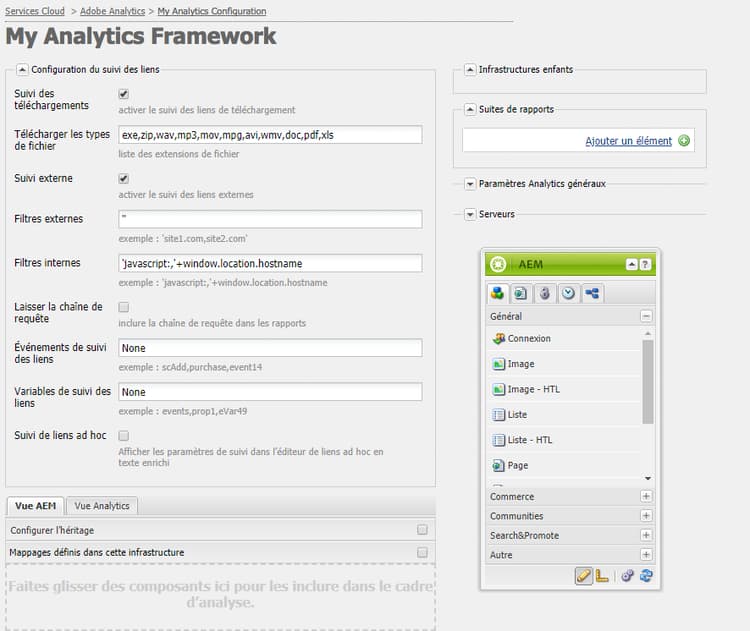Click the Filtres externes input field
This screenshot has height=631, width=750.
(270, 219)
